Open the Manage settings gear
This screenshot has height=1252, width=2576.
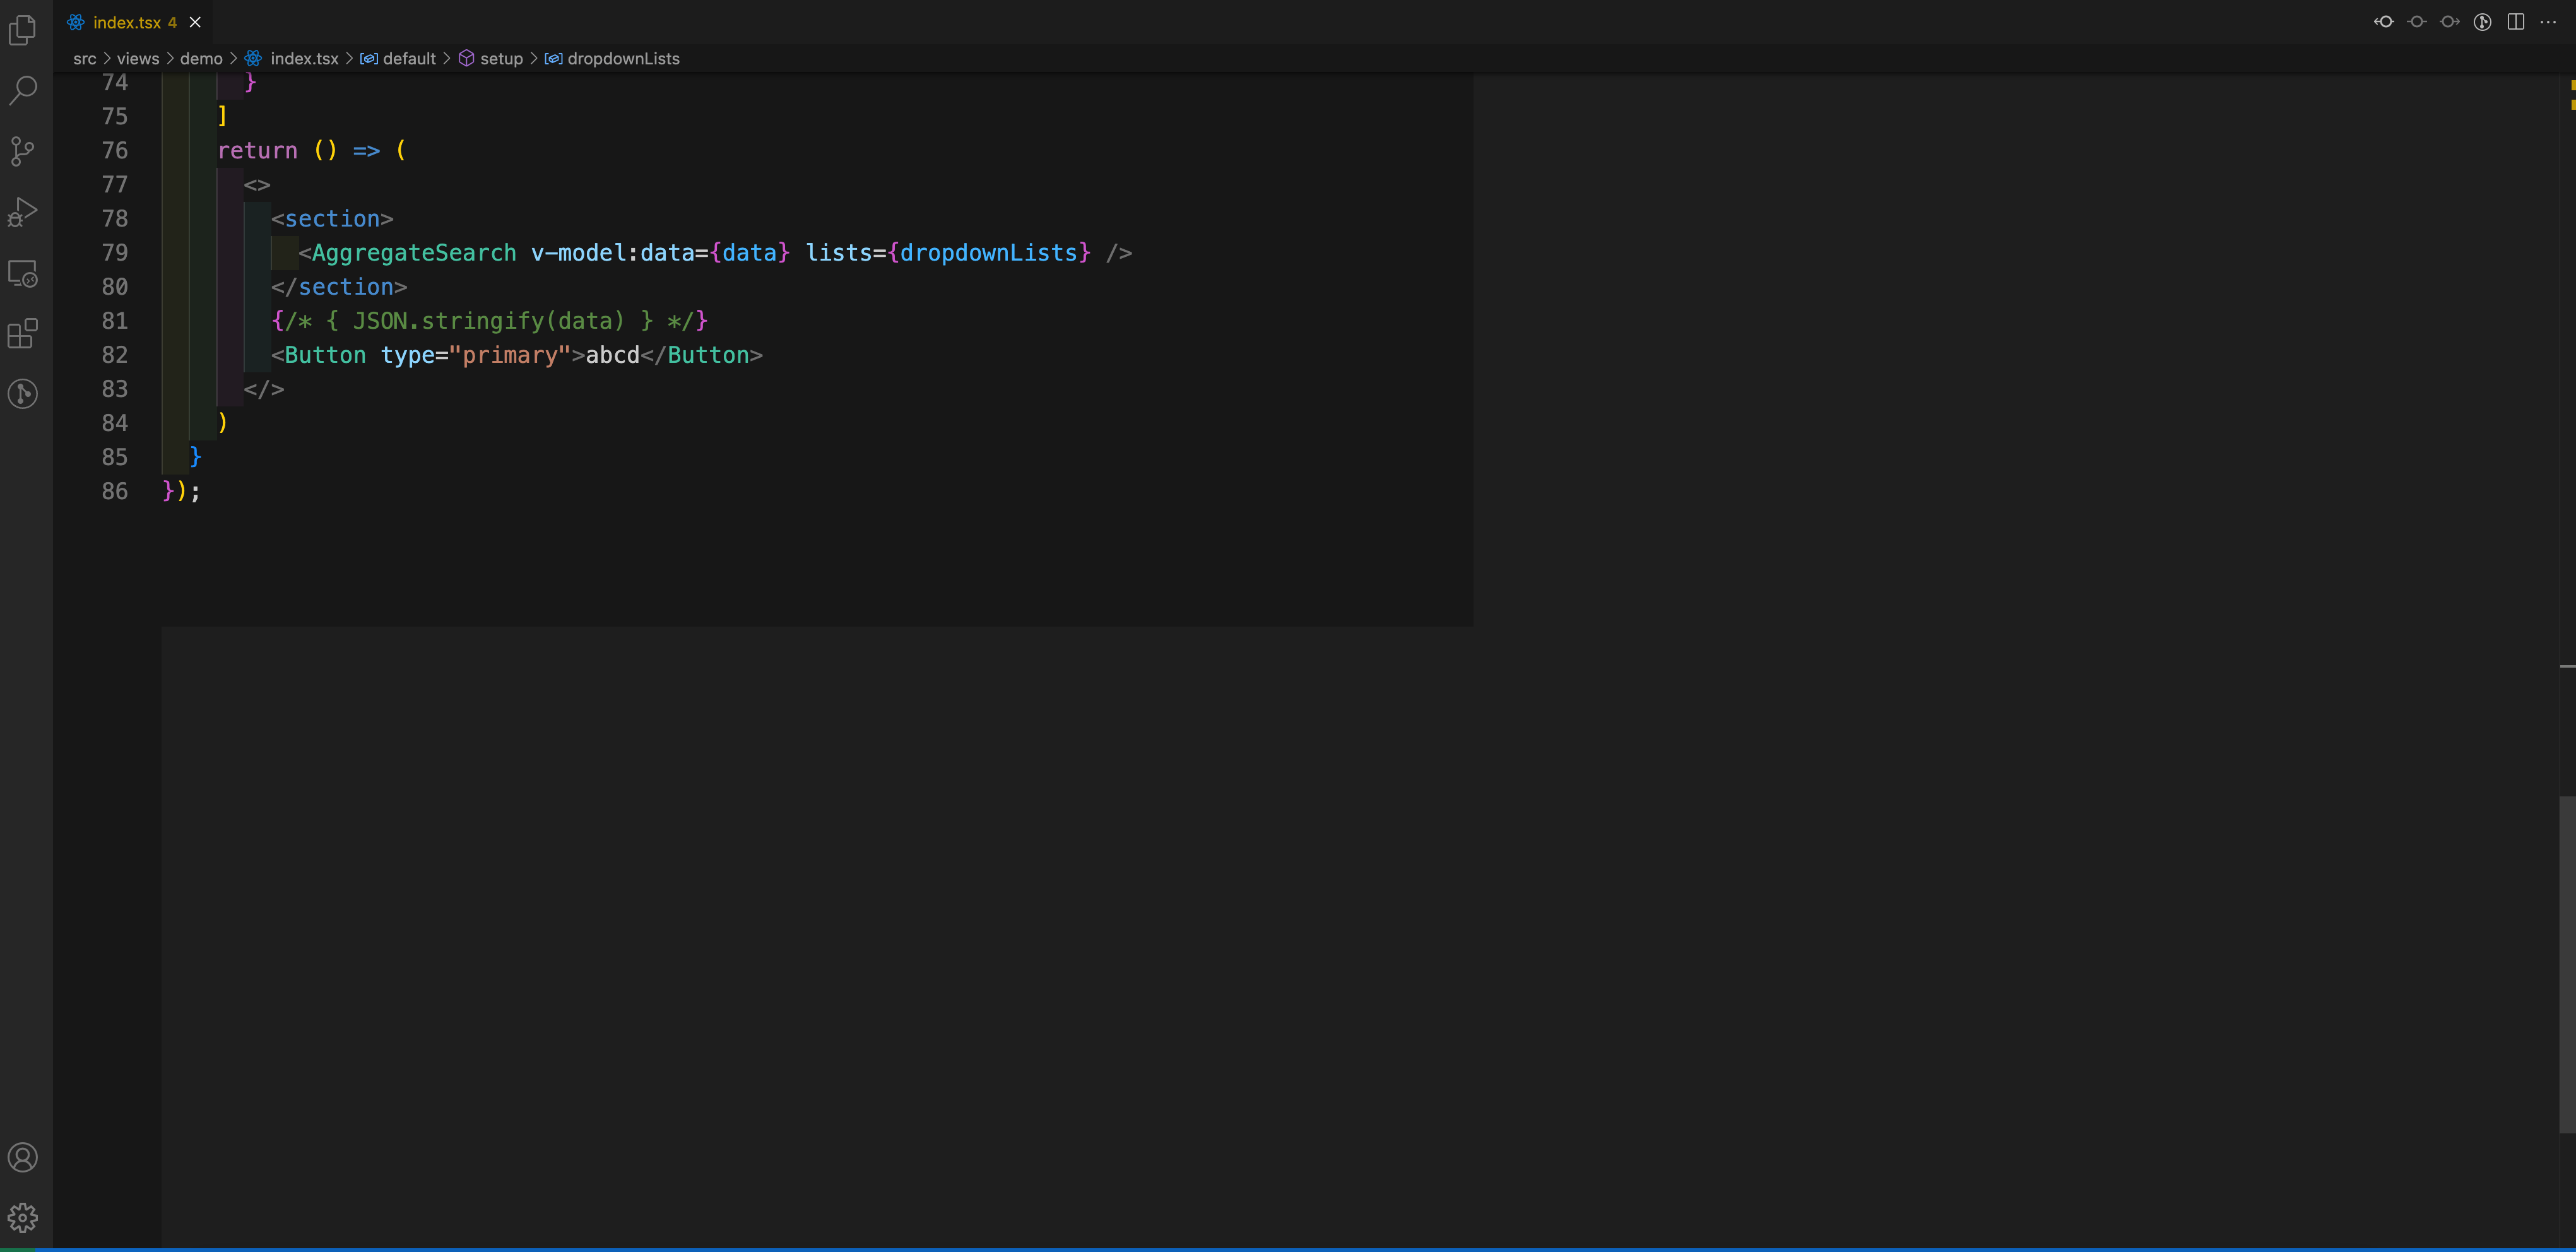pyautogui.click(x=23, y=1217)
